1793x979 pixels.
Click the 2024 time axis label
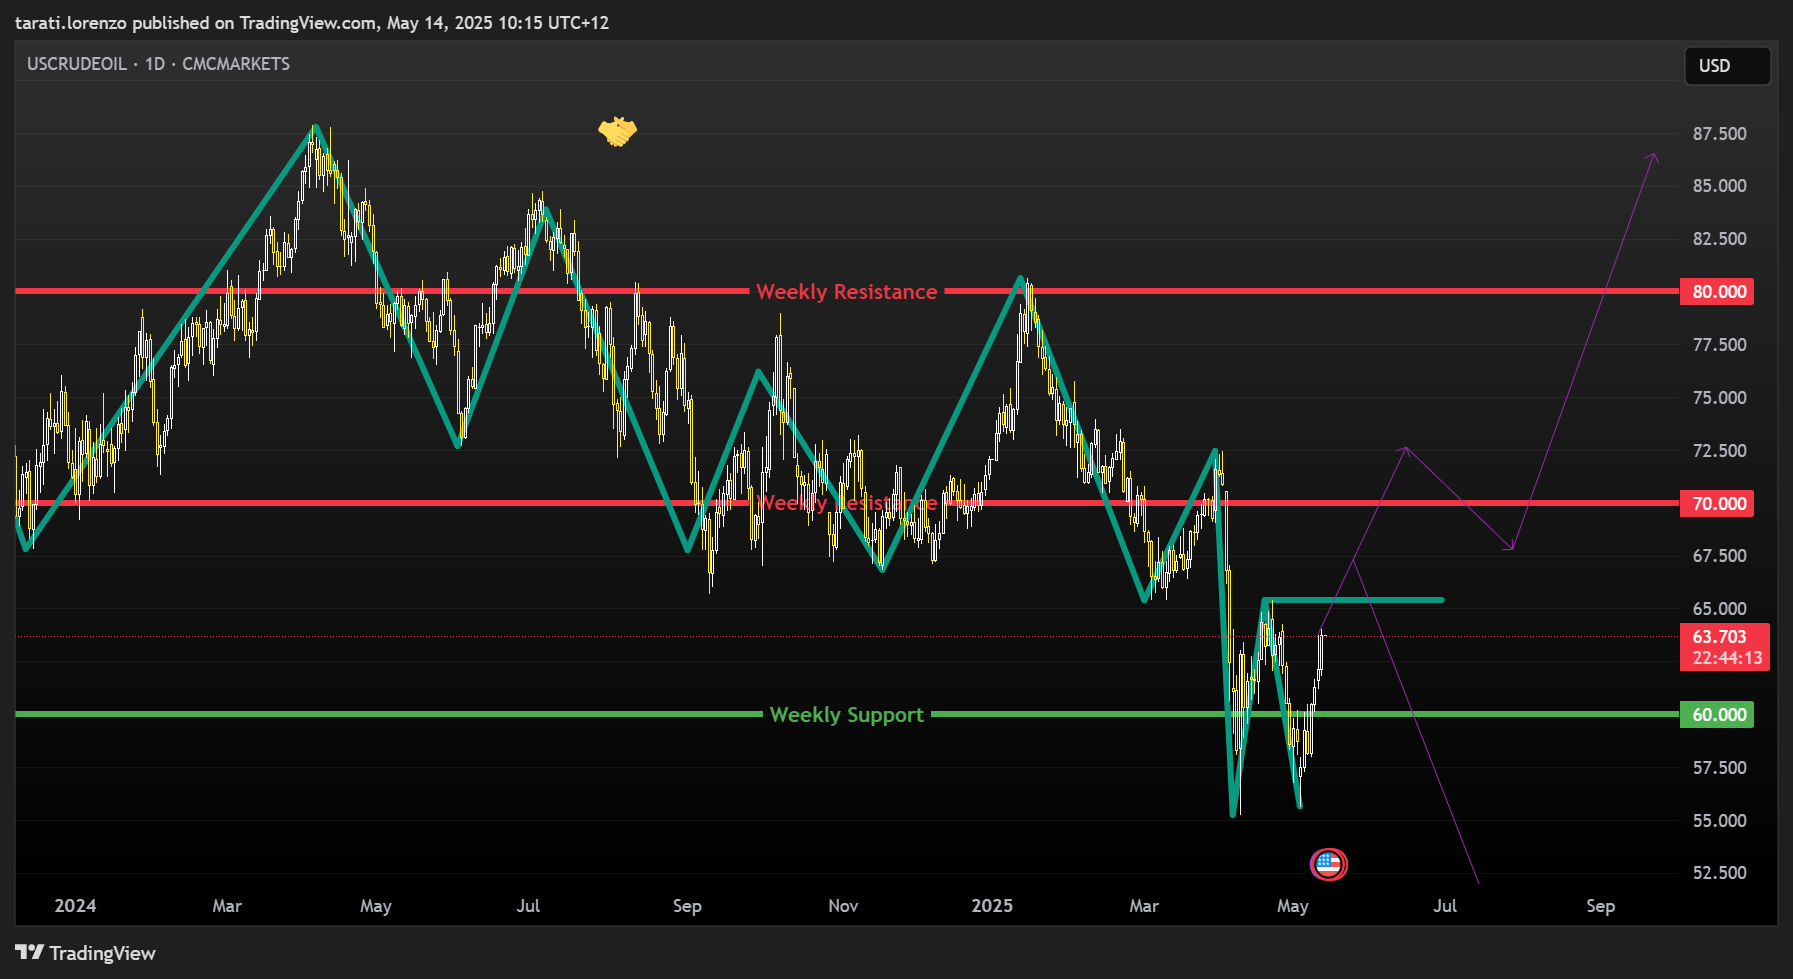pyautogui.click(x=75, y=906)
